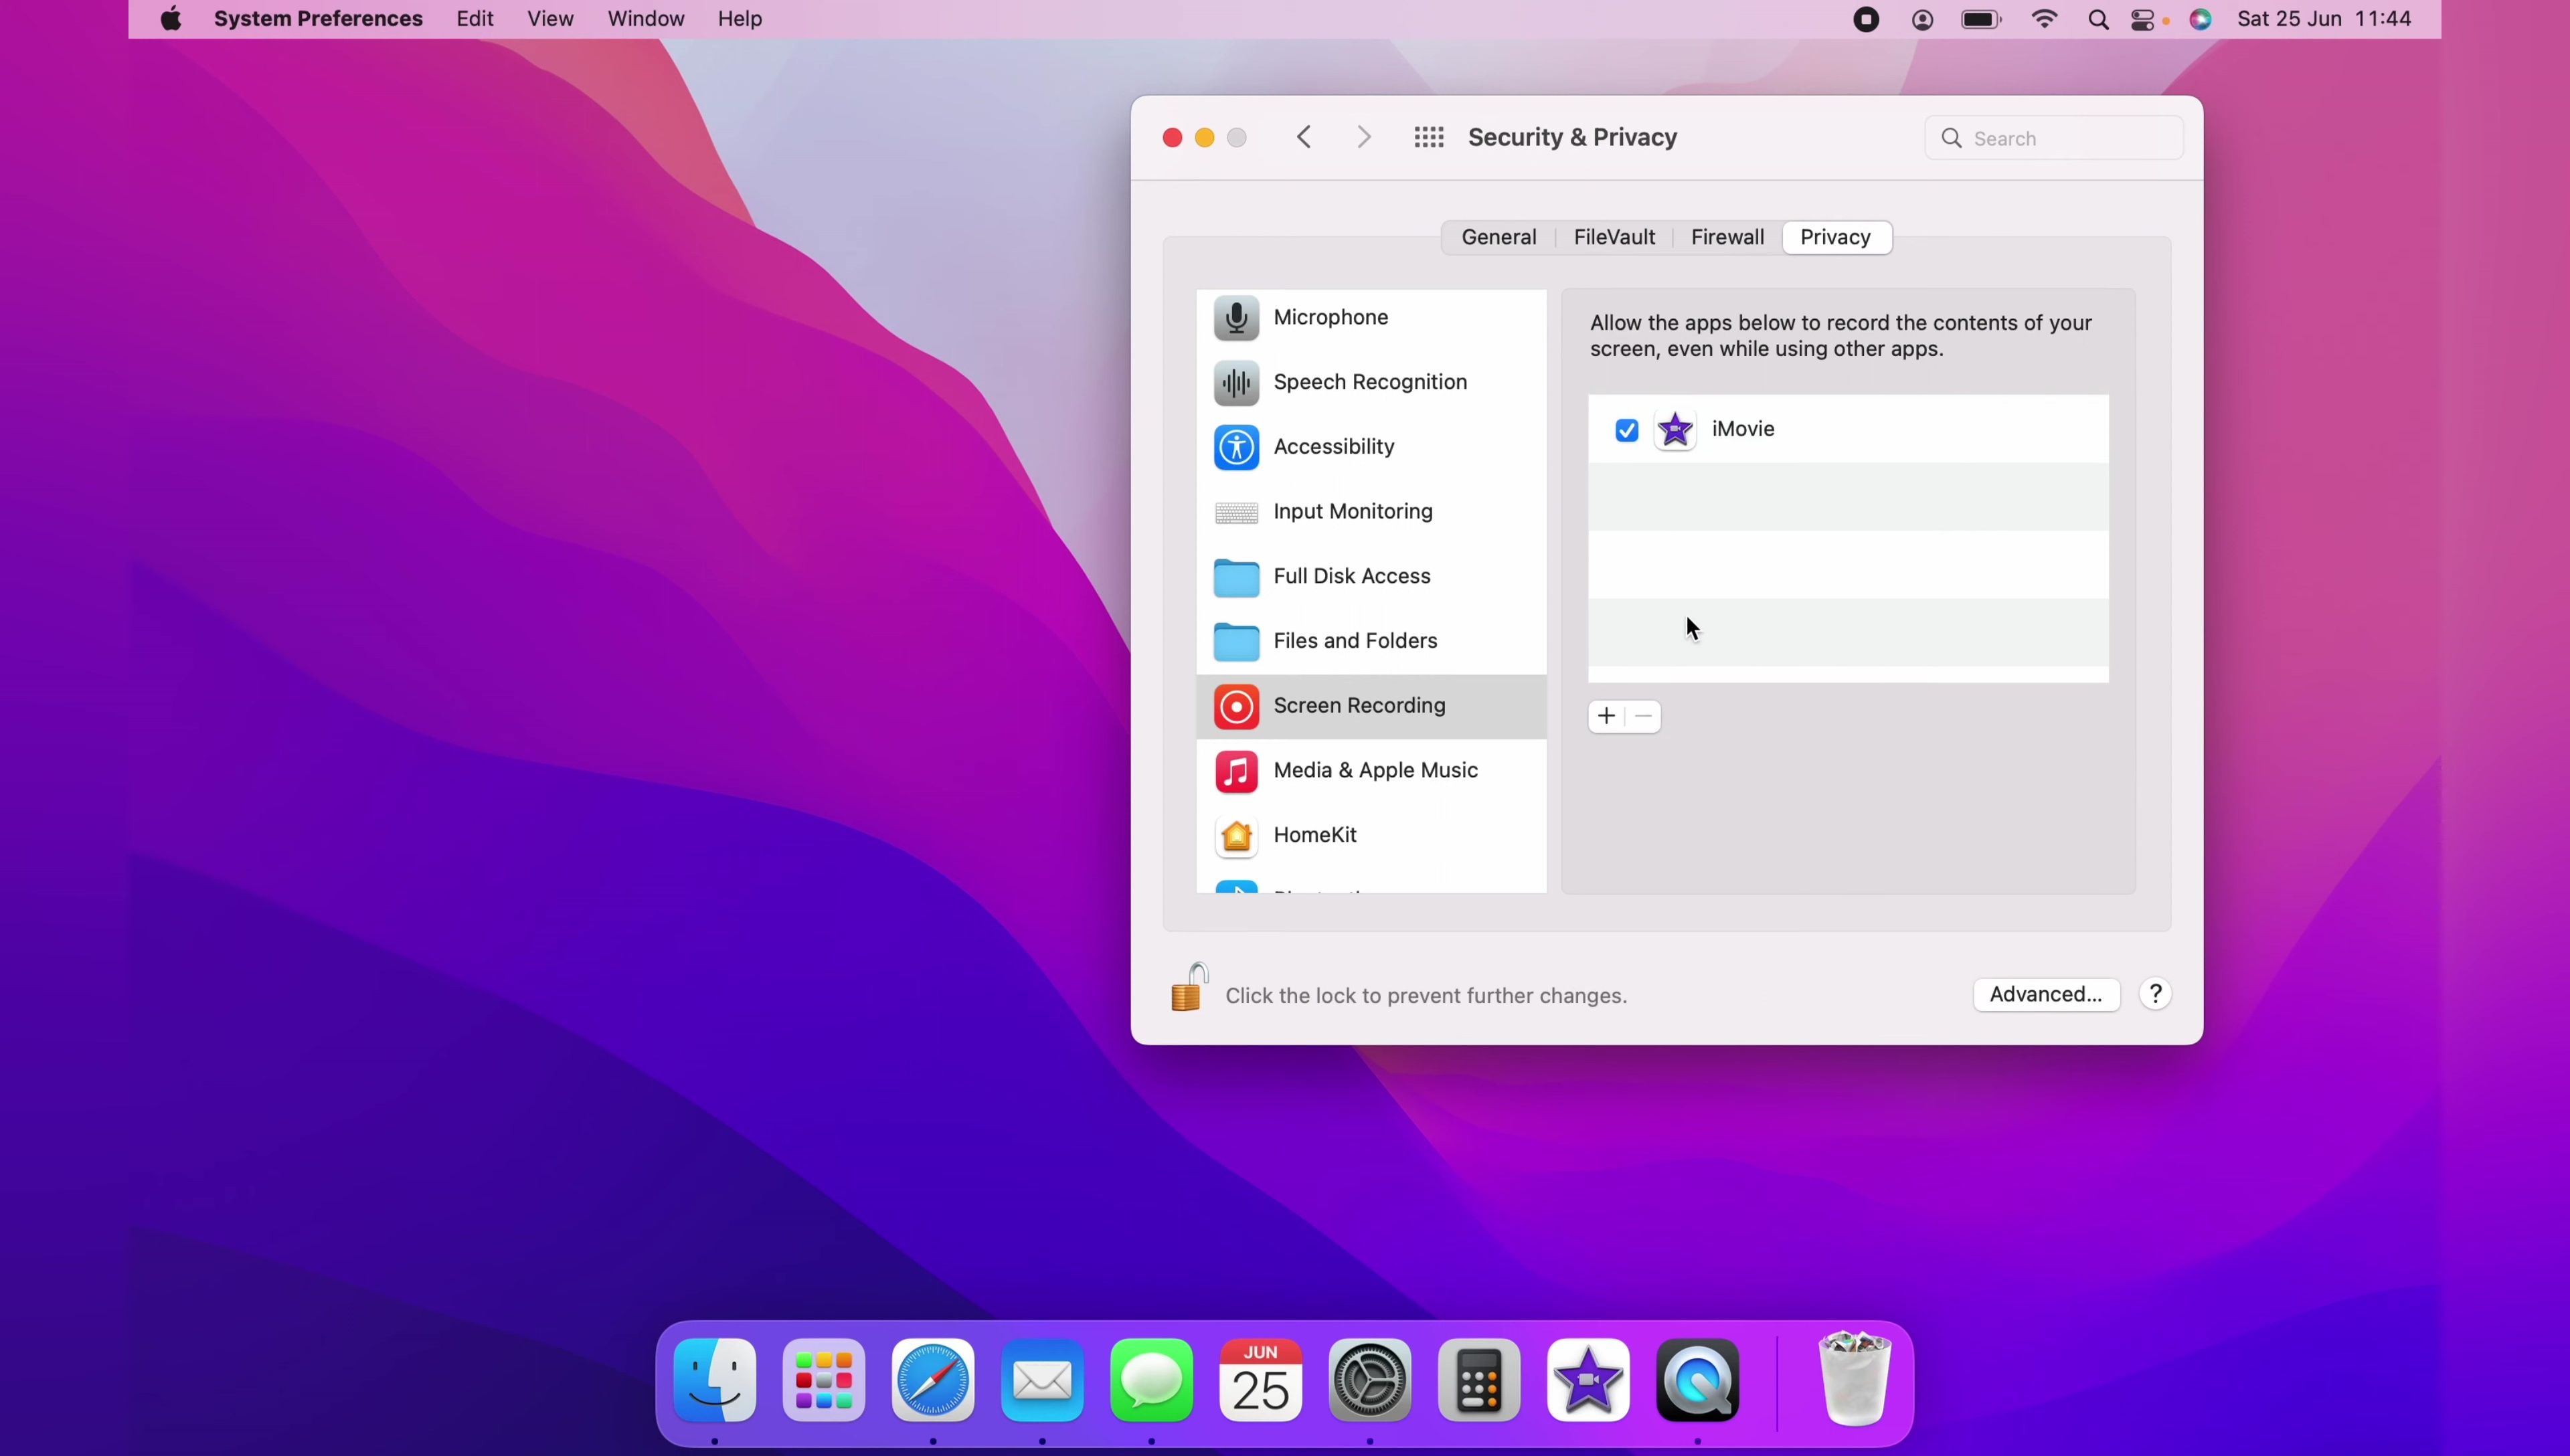Screen dimensions: 2570x1456
Task: Remove app with the minus button
Action: pyautogui.click(x=1644, y=716)
